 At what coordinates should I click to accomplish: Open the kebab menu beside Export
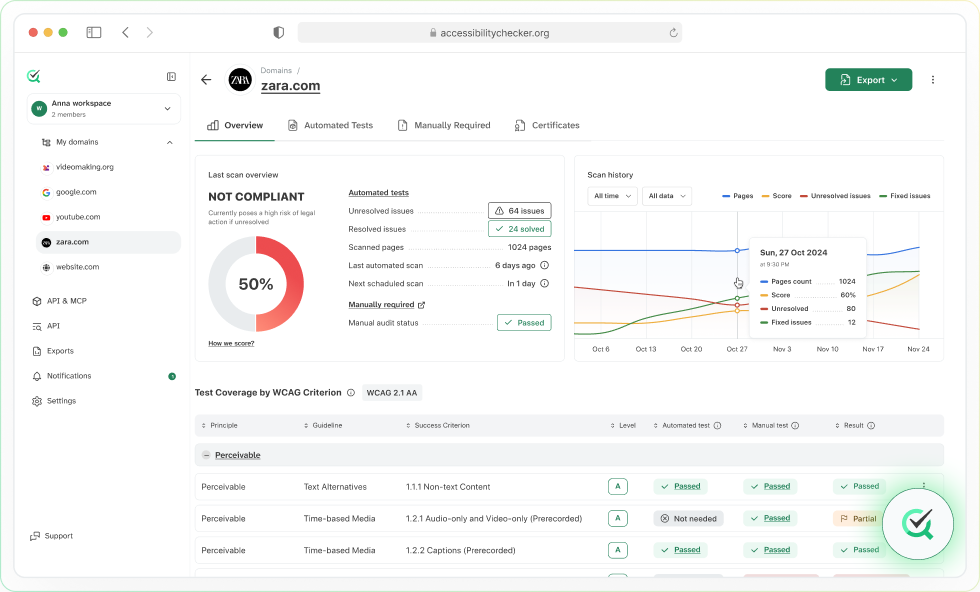(x=932, y=79)
